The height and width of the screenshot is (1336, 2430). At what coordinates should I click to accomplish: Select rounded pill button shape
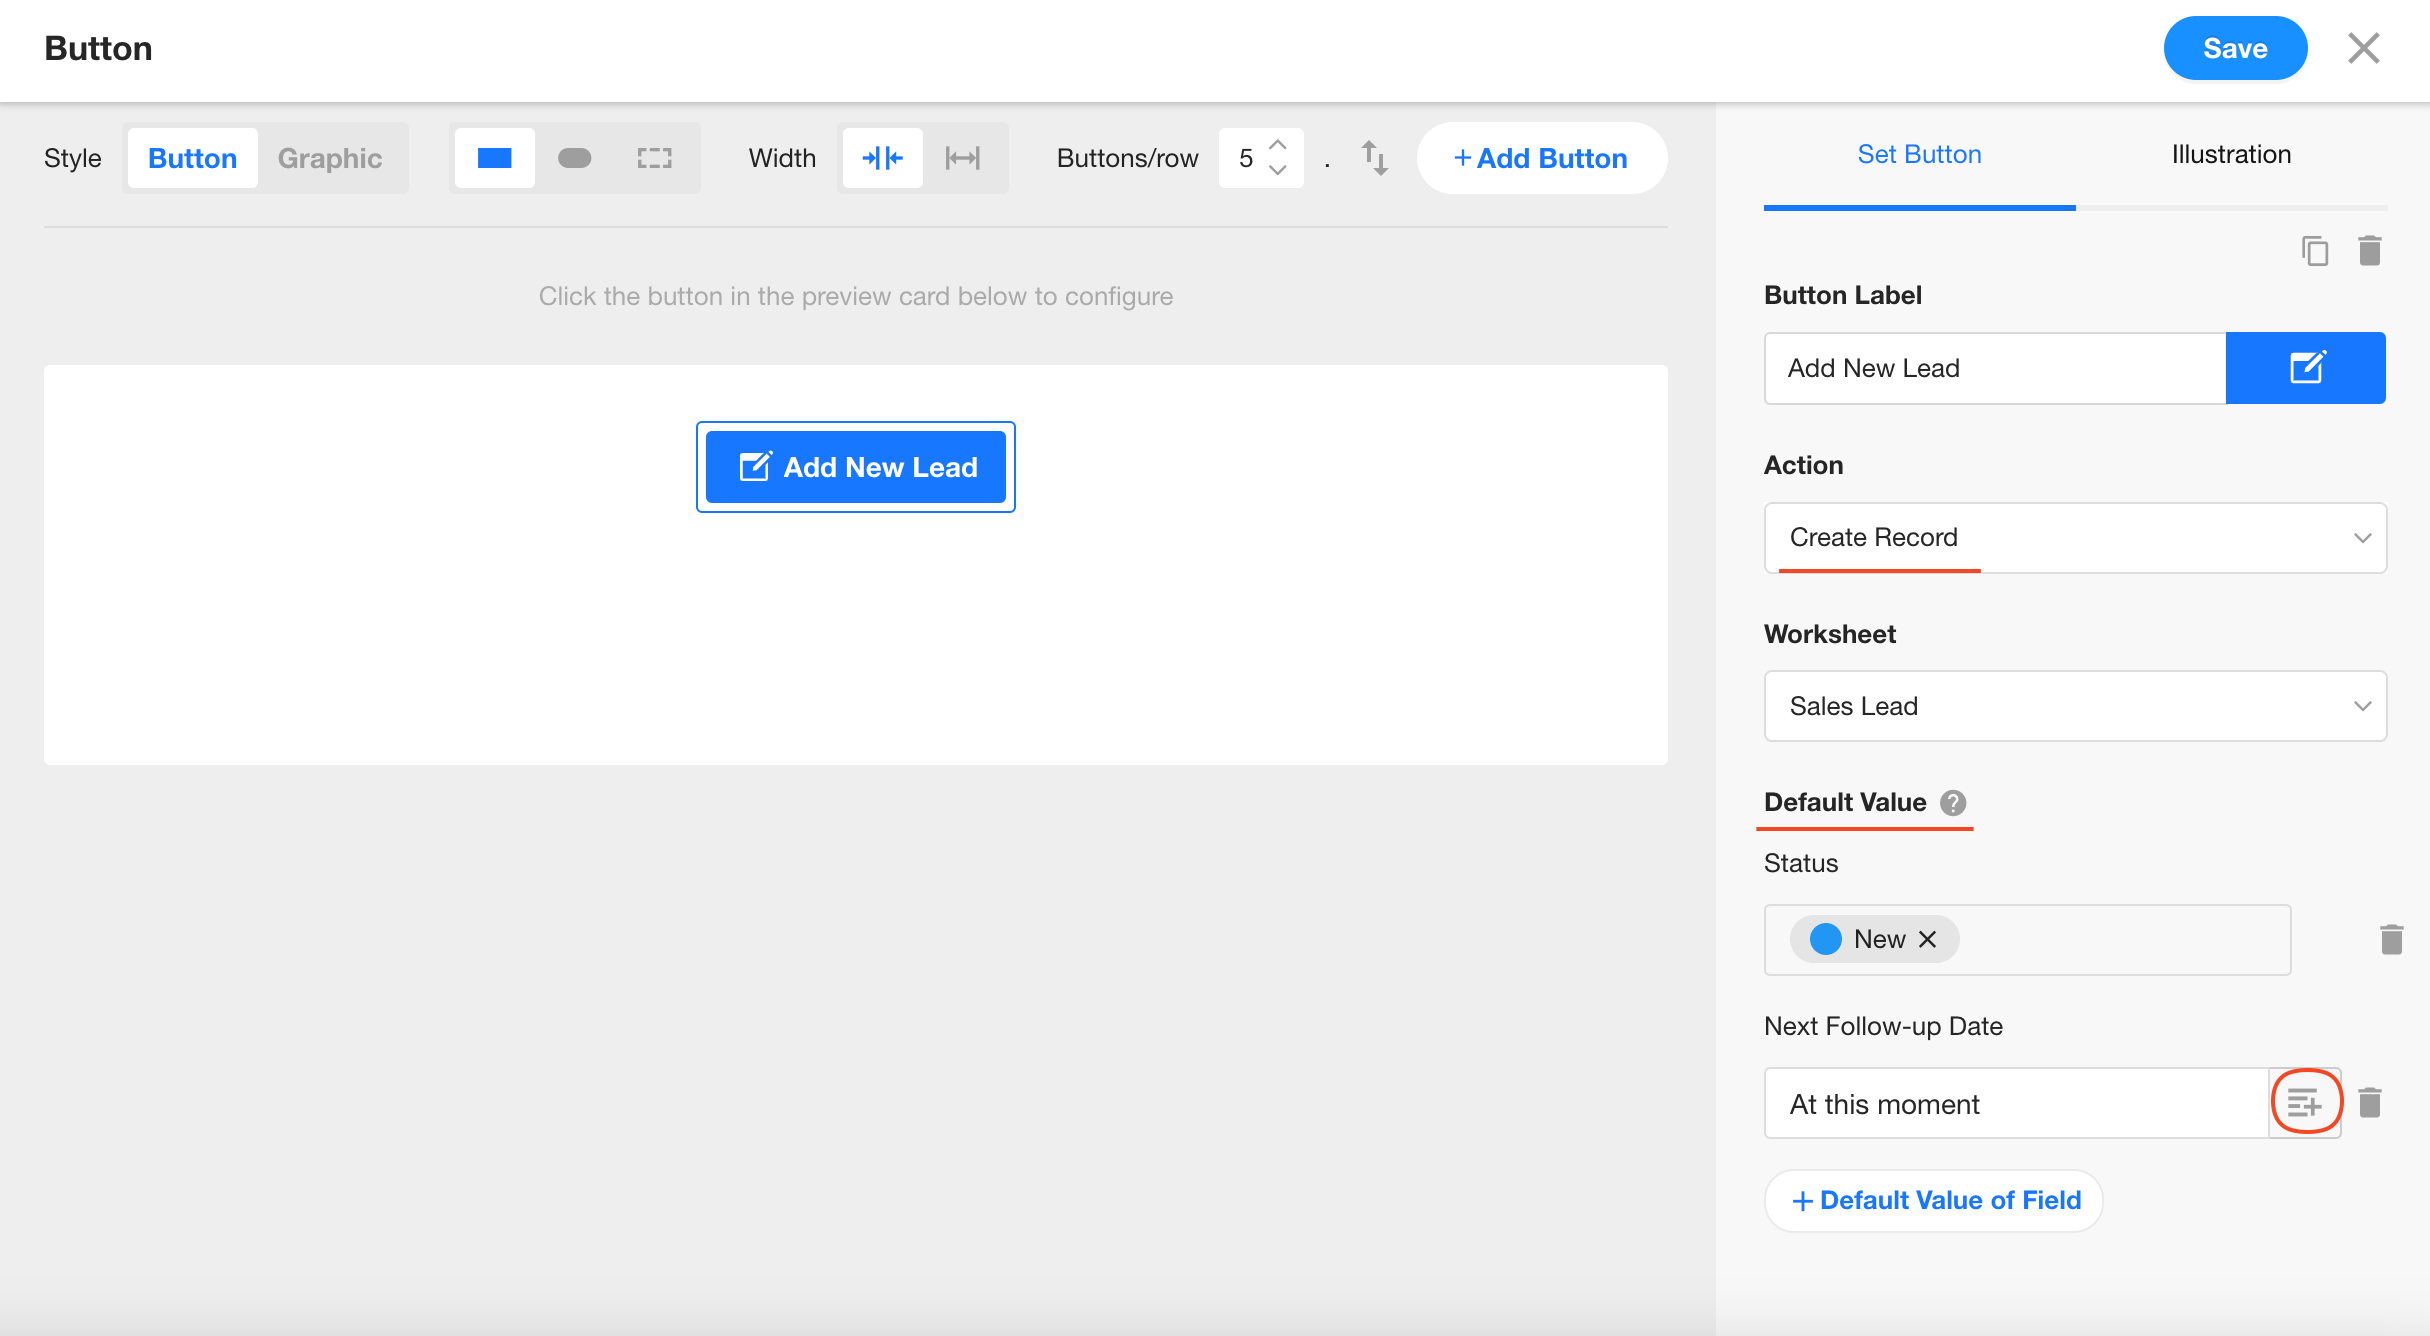(x=574, y=158)
